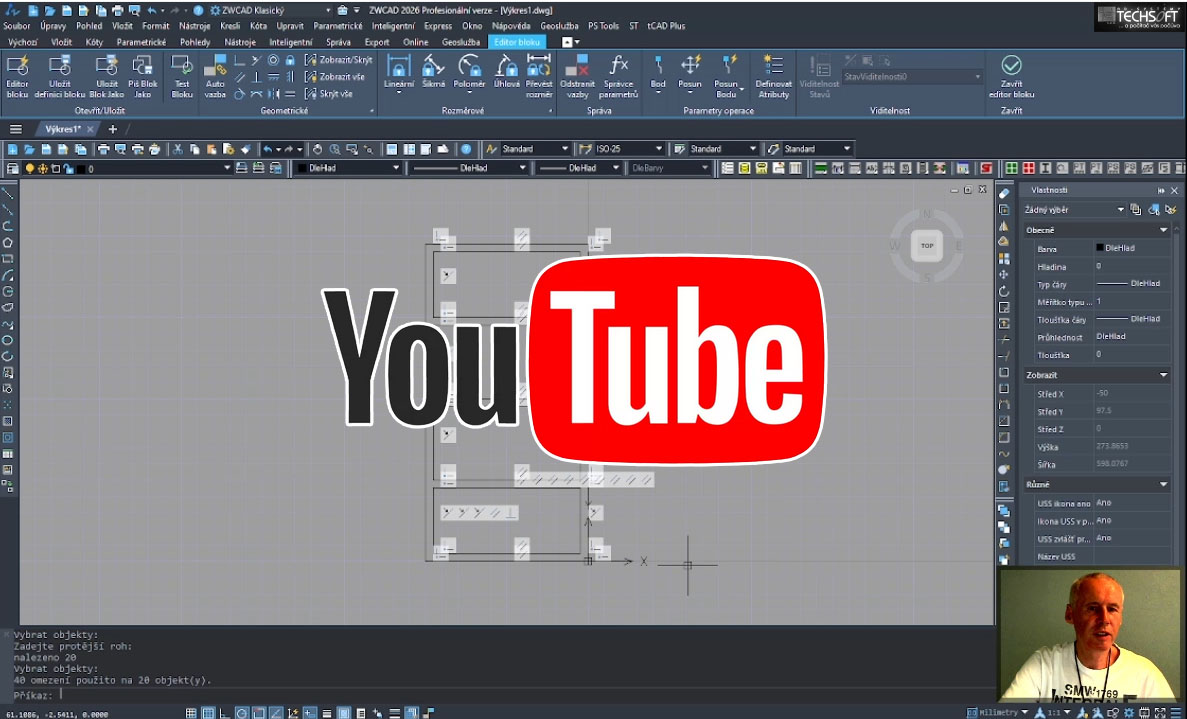Click the TOP face of the view cube
Viewport: 1187px width, 719px height.
(x=927, y=245)
